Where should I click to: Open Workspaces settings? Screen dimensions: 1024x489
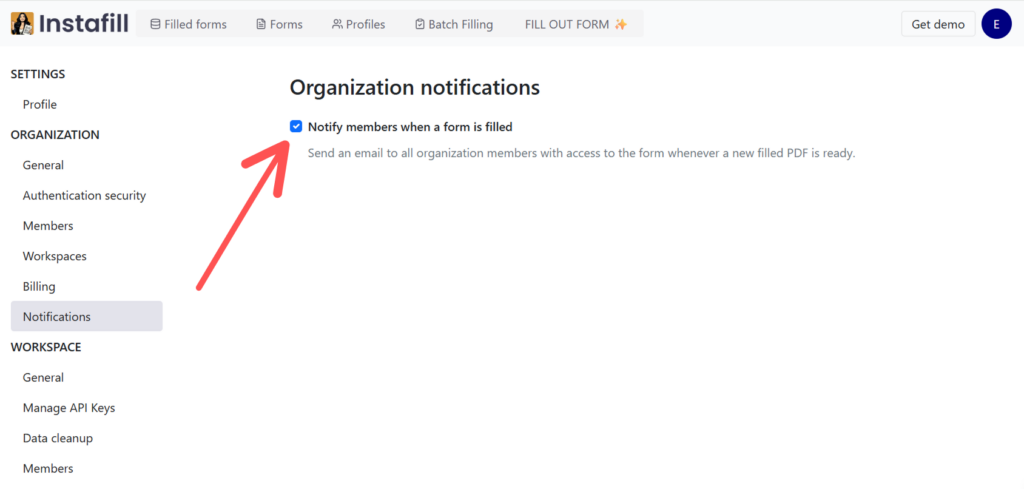pyautogui.click(x=55, y=256)
